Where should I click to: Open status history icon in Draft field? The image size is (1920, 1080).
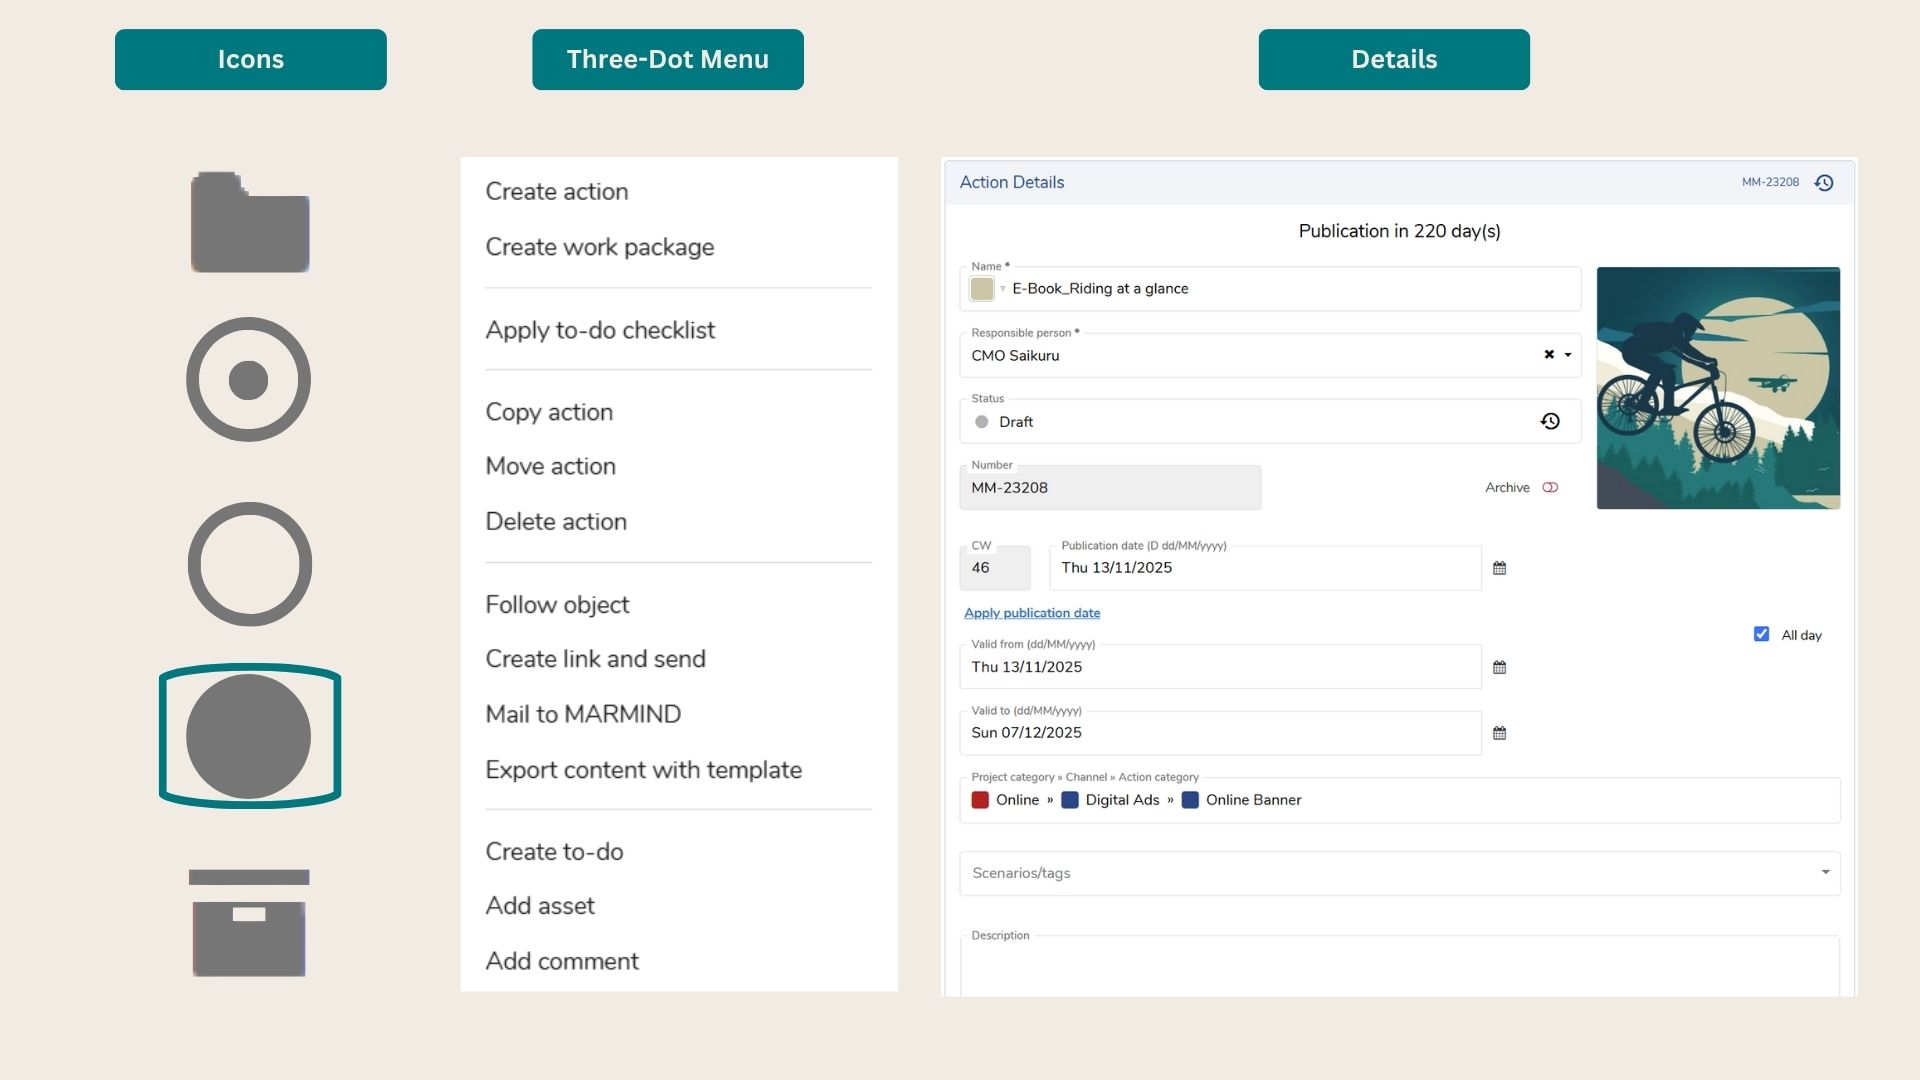[x=1550, y=422]
